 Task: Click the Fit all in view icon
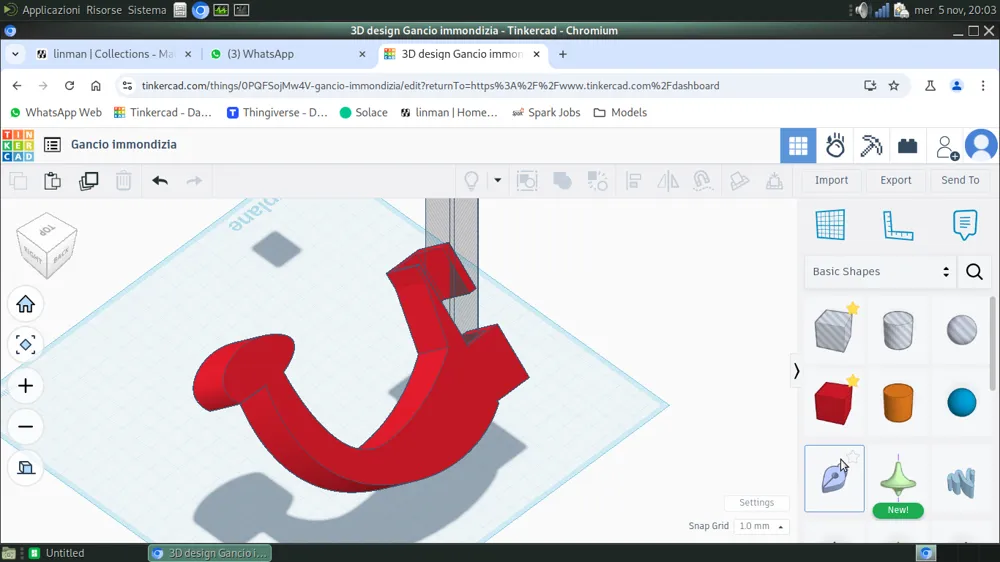(x=26, y=345)
